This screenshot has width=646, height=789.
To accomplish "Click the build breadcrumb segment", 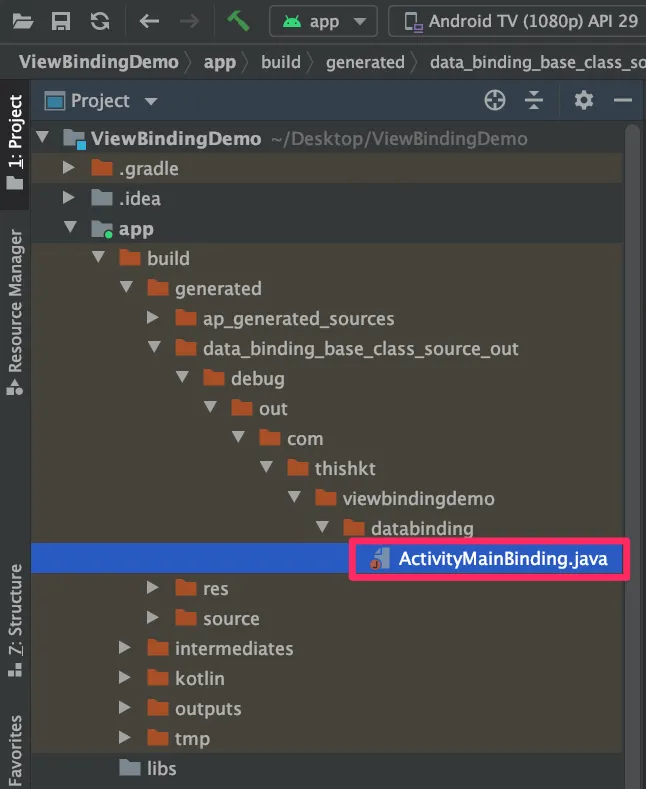I will (281, 62).
